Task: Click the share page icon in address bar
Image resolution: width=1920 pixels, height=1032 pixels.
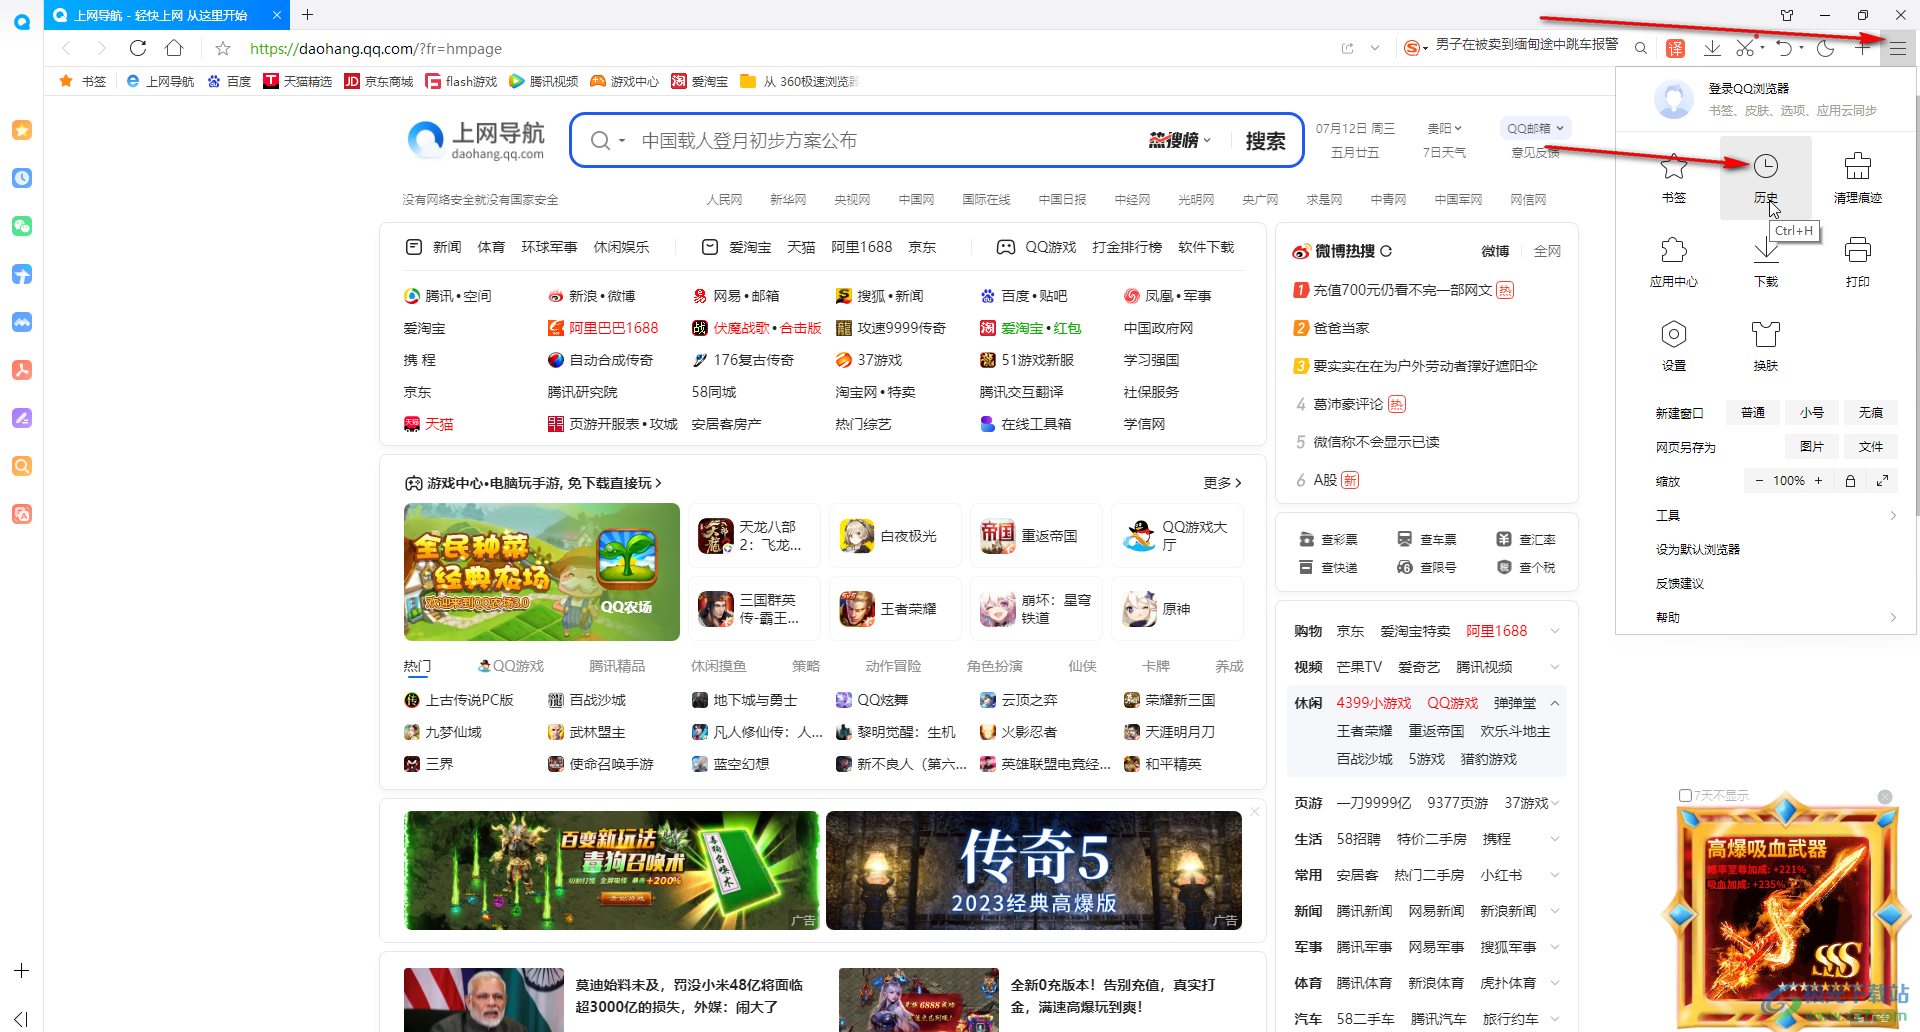Action: [x=1347, y=48]
